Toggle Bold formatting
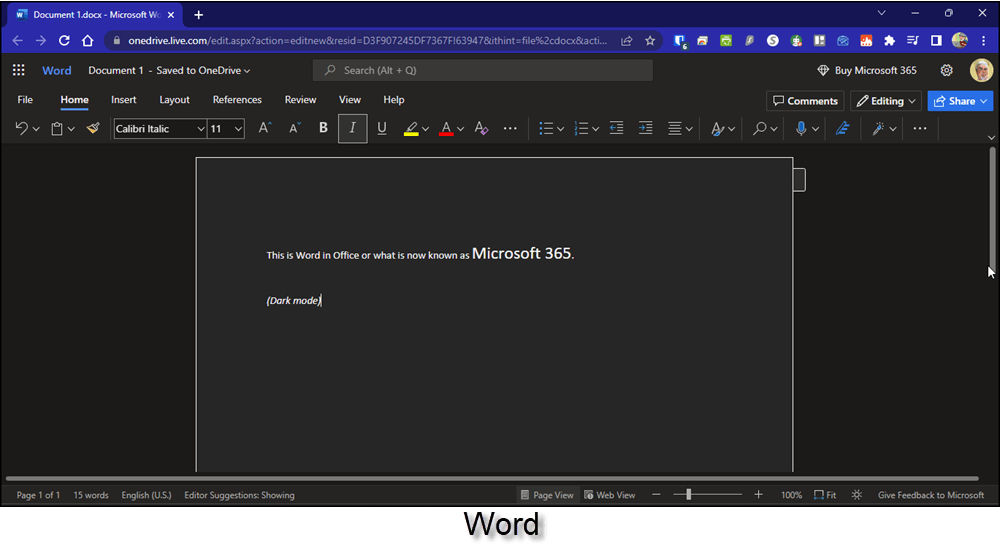The image size is (1000, 551). pos(323,128)
